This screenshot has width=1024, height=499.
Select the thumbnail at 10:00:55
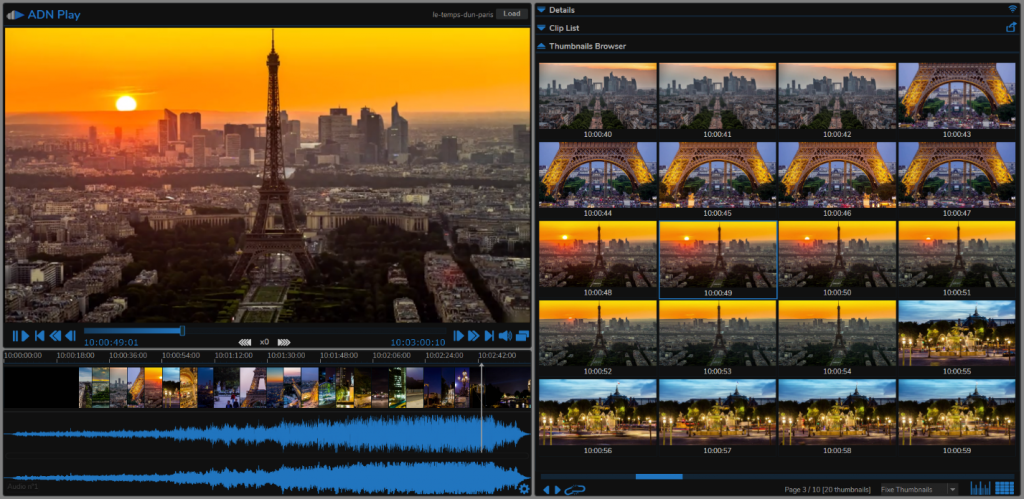point(957,331)
